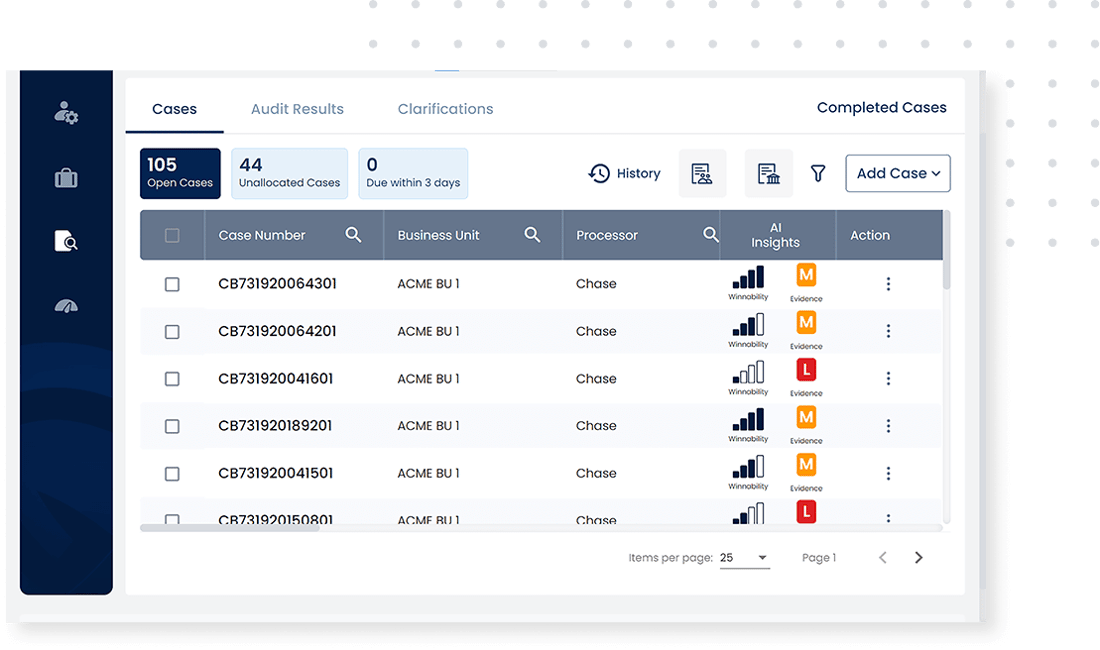Select checkbox for case CB731920189201
Viewport: 1100px width, 650px height.
point(172,426)
